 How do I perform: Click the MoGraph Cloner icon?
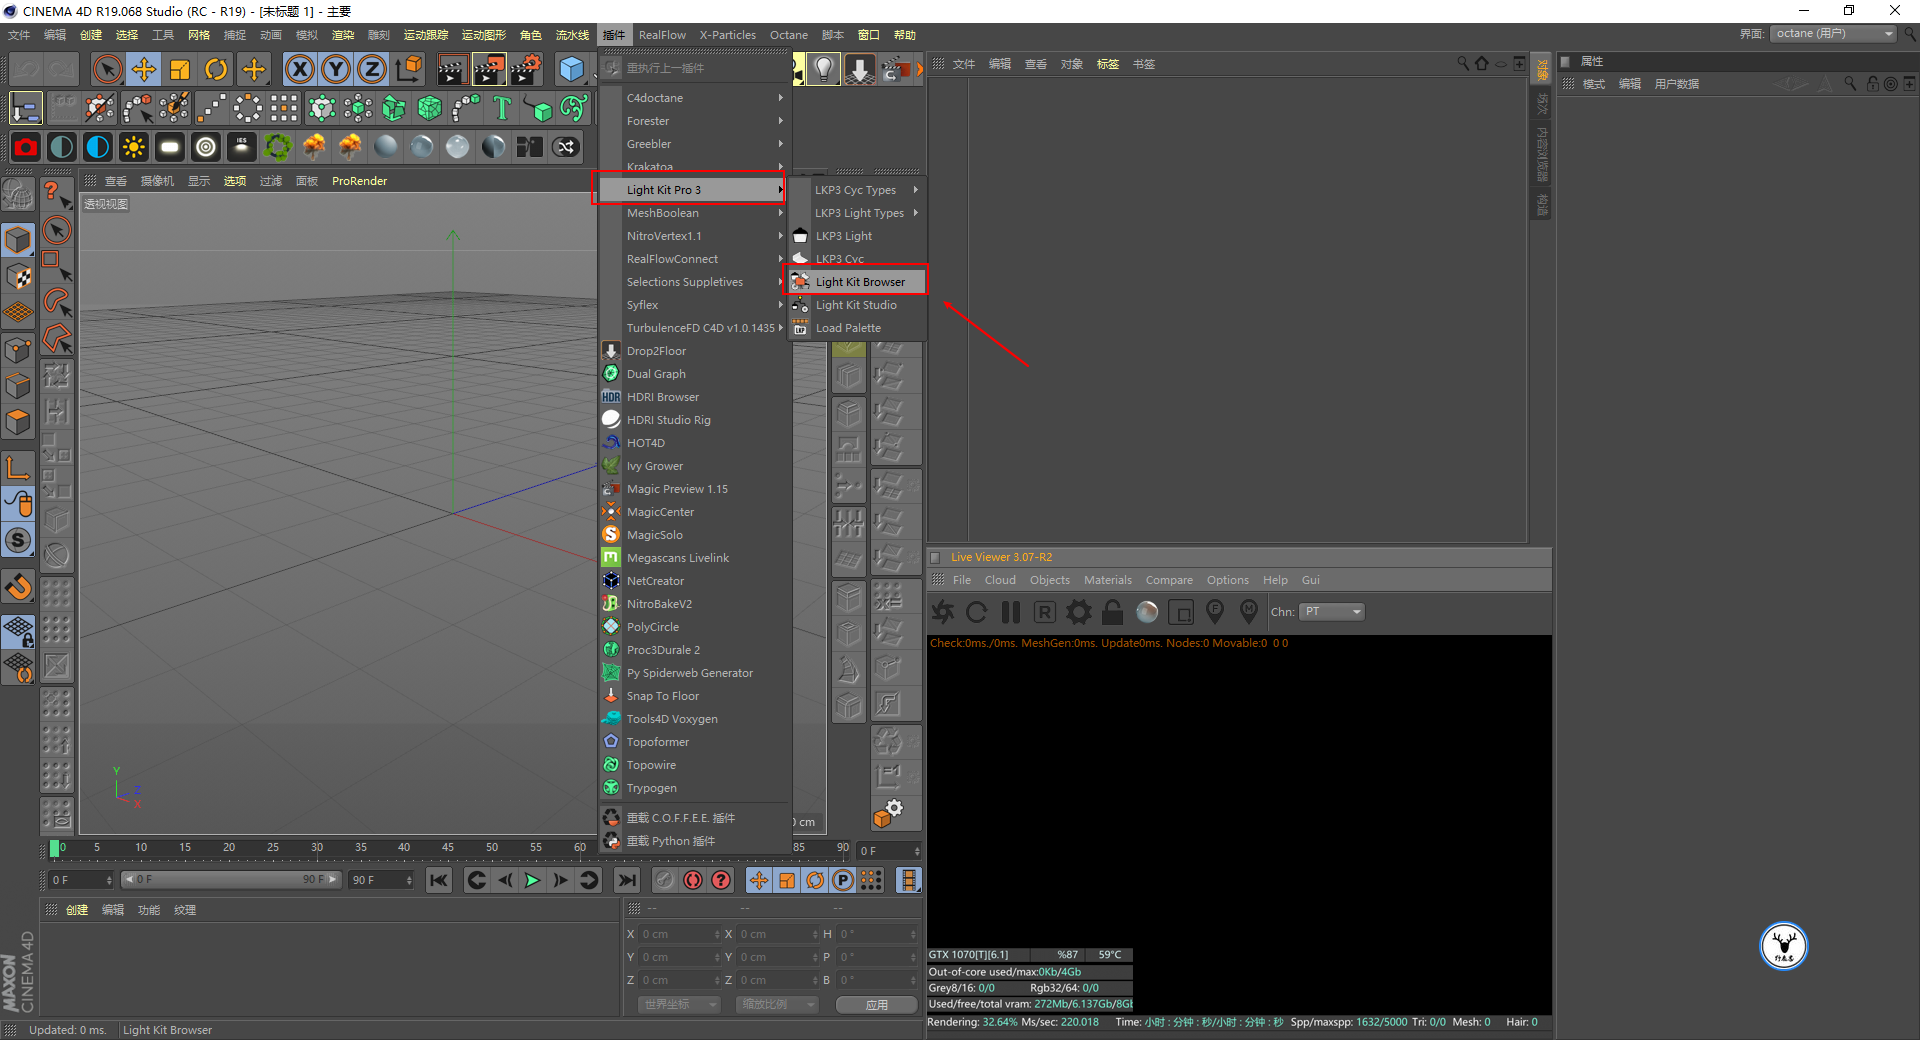[358, 108]
